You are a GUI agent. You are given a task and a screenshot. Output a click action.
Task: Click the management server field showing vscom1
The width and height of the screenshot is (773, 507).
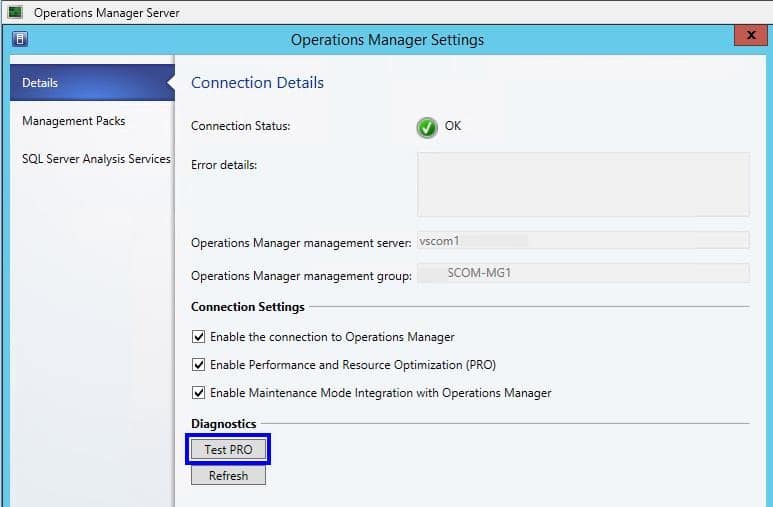(x=583, y=240)
